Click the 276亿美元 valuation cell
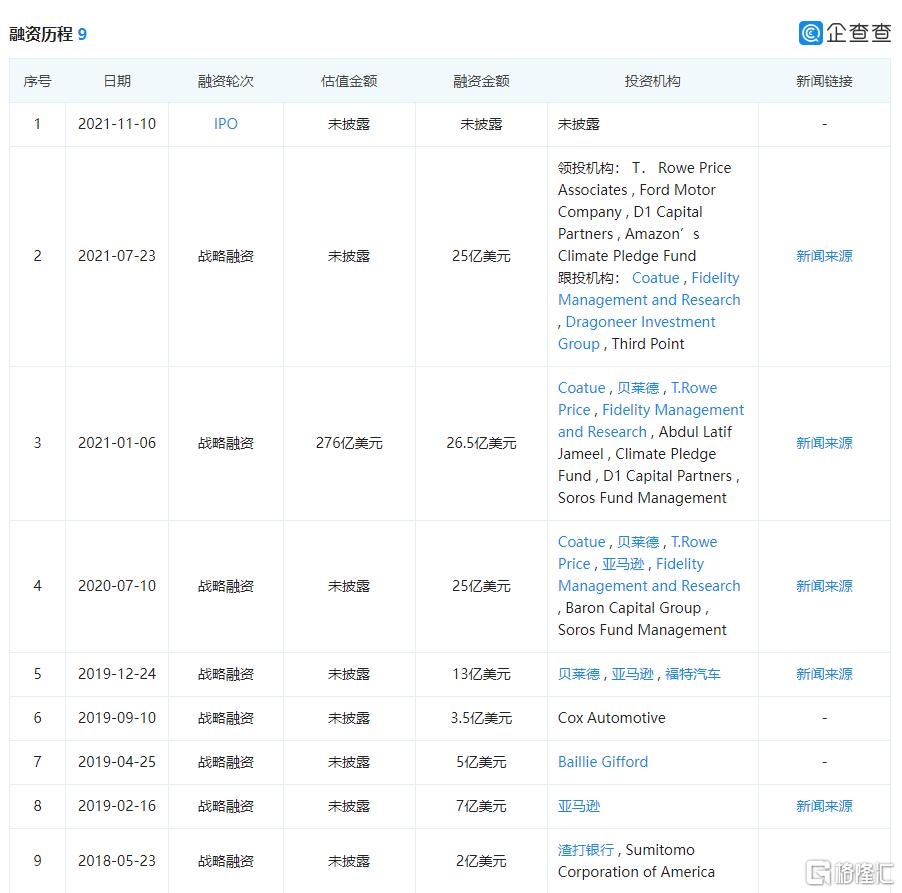This screenshot has height=893, width=902. coord(349,443)
